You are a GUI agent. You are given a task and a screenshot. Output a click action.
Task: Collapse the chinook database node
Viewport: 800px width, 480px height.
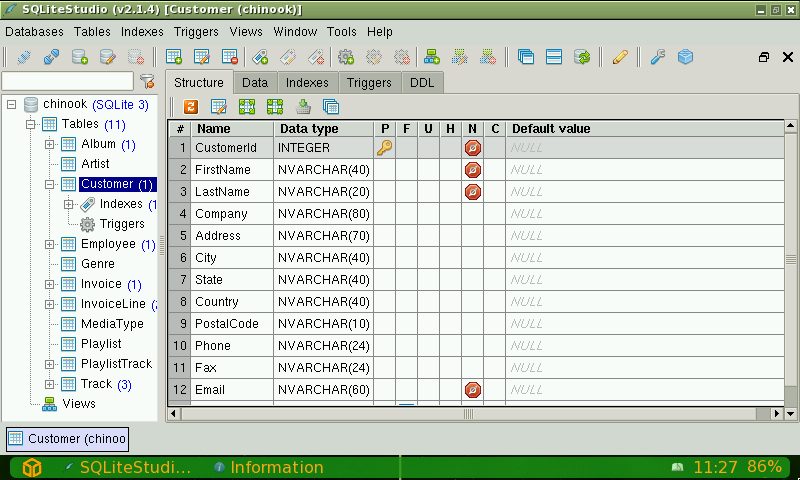pos(11,105)
